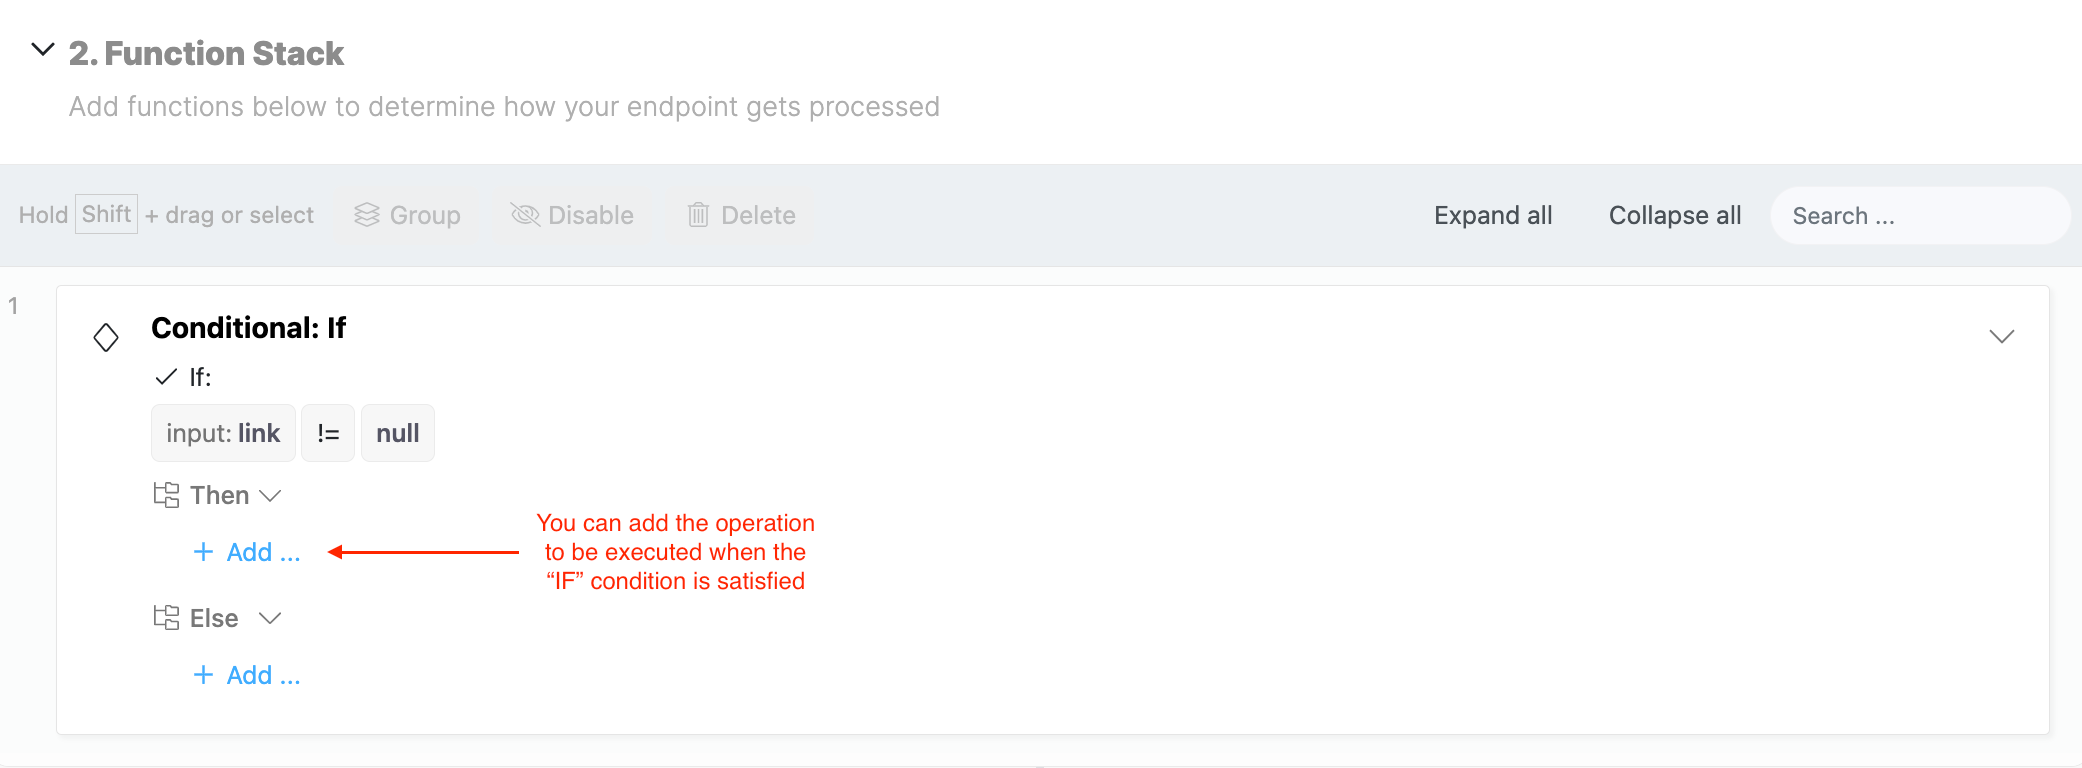Click the Else branch tree icon
The height and width of the screenshot is (768, 2082).
coord(166,618)
